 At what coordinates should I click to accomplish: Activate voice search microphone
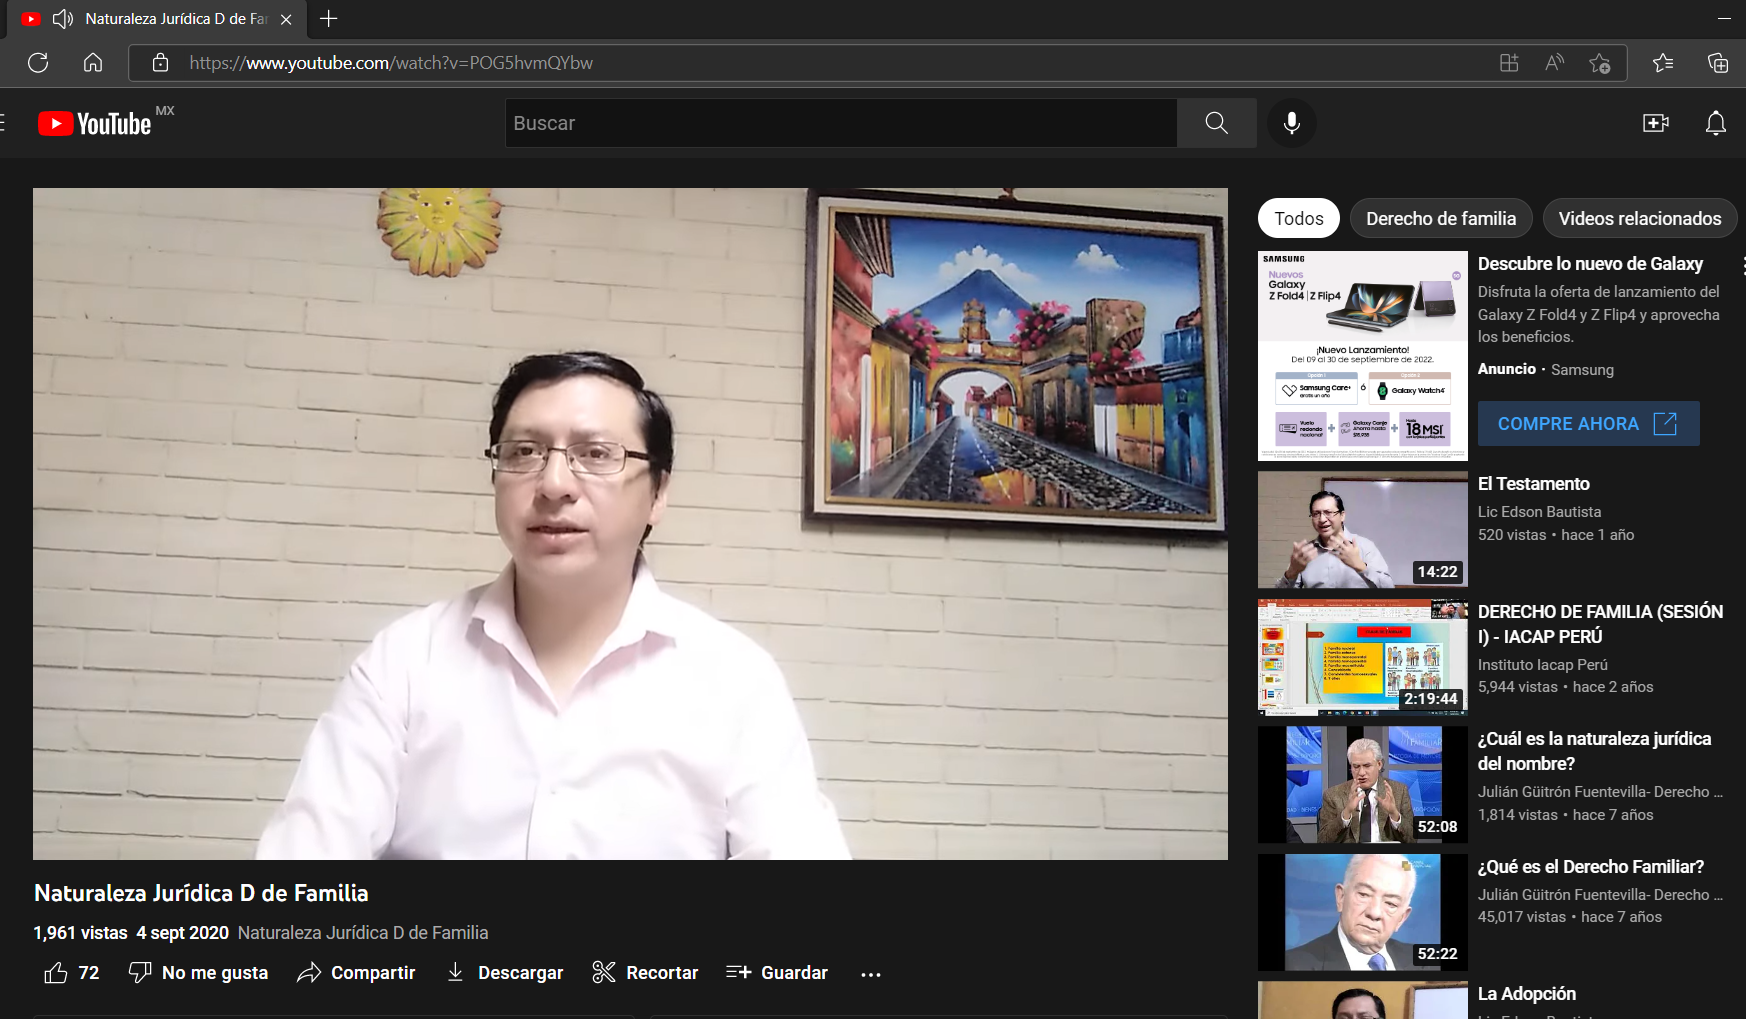pos(1292,123)
